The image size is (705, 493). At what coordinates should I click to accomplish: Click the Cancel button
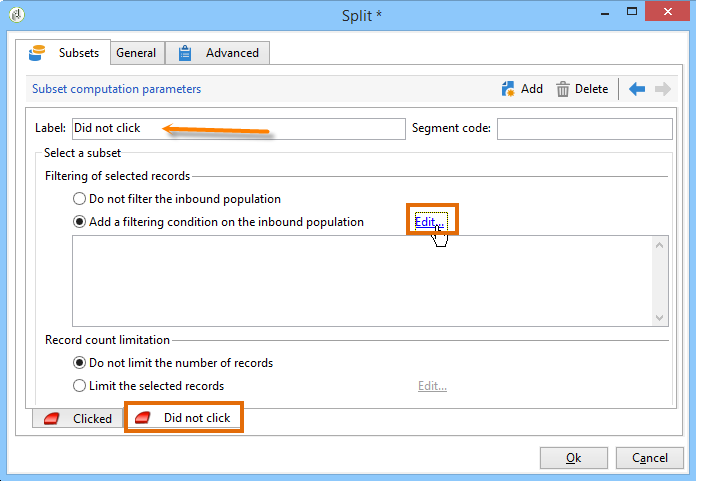click(x=650, y=458)
